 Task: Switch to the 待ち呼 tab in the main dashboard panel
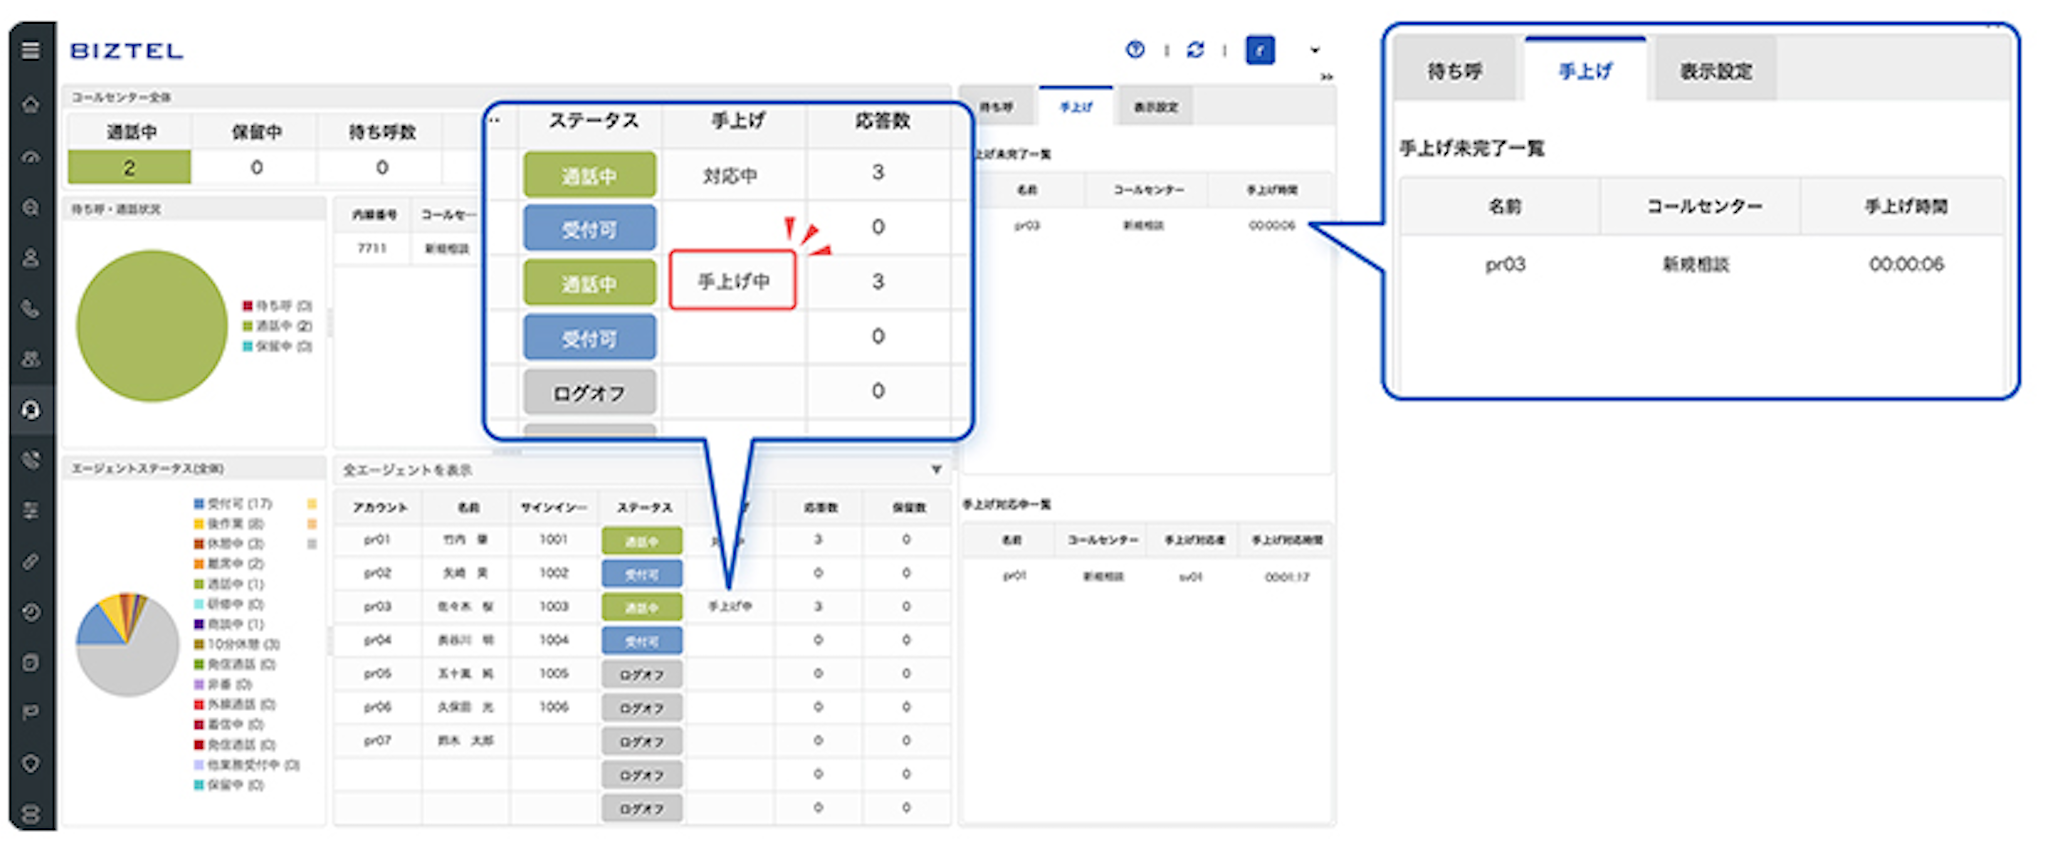(996, 107)
